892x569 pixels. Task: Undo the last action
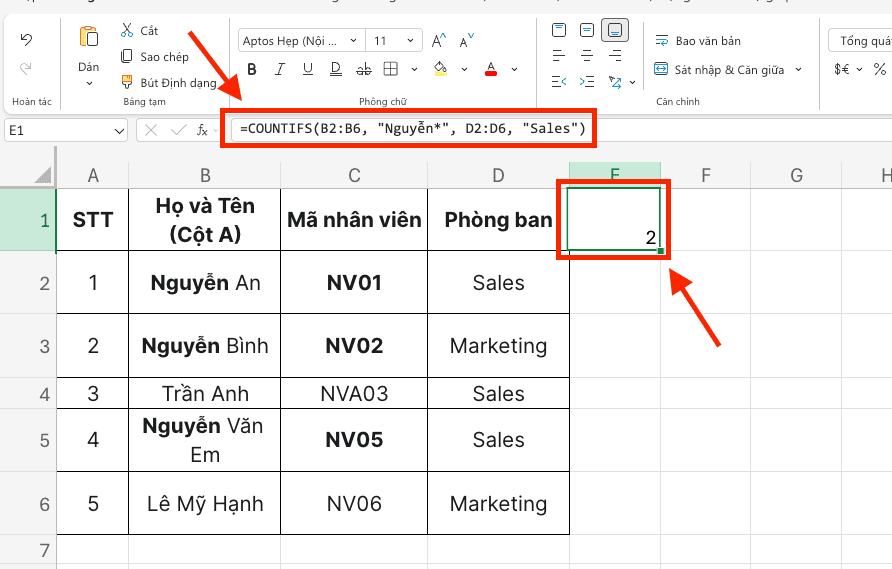click(26, 39)
